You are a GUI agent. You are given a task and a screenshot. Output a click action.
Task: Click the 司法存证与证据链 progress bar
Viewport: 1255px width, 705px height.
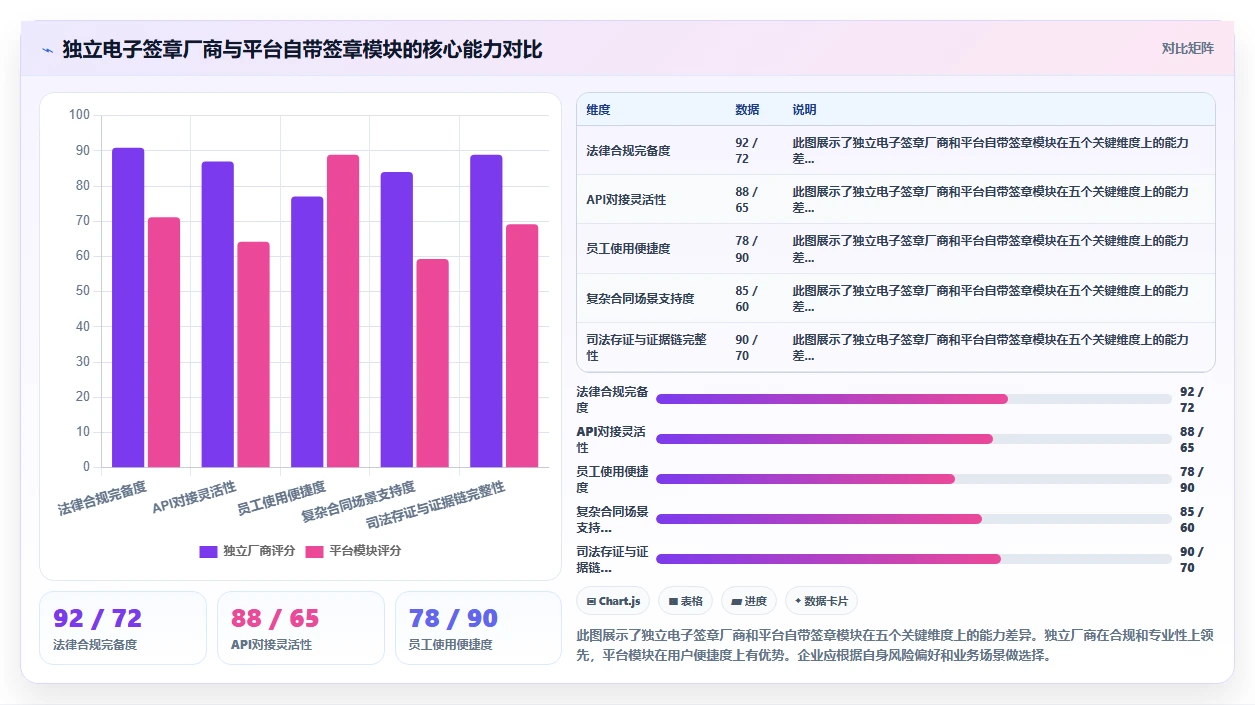(x=913, y=559)
